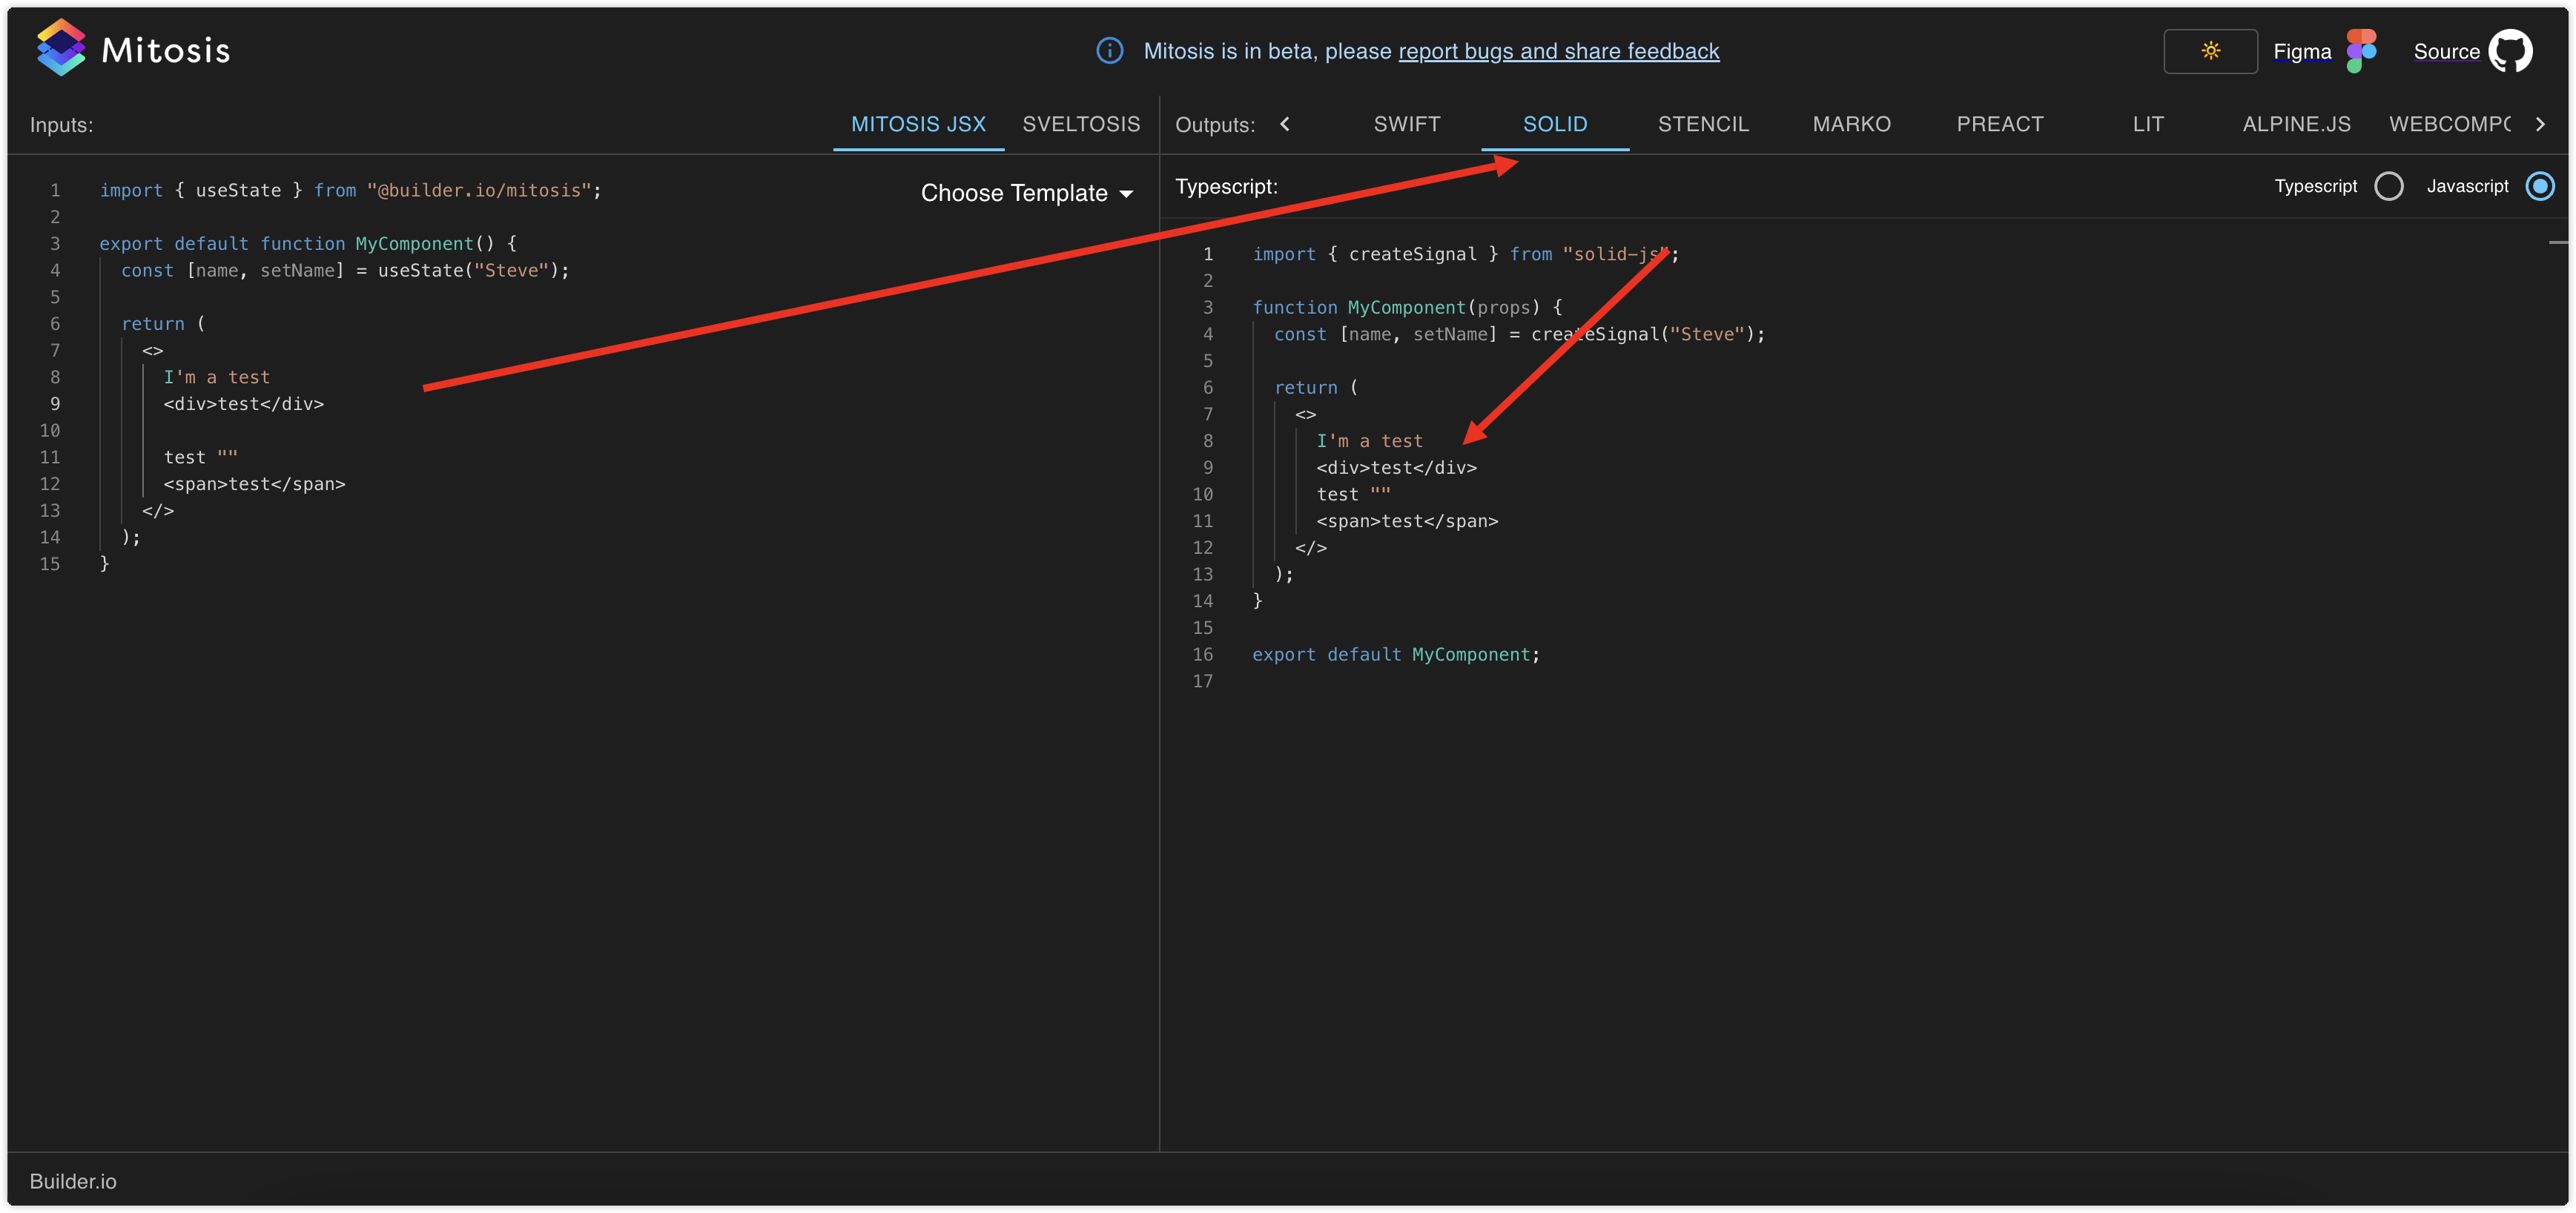
Task: Select the Typescript radio button
Action: pyautogui.click(x=2390, y=186)
